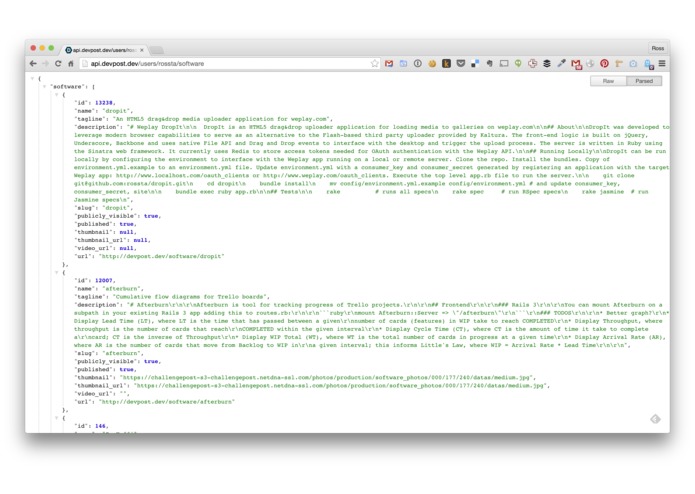
Task: Switch to the Raw JSON view
Action: click(608, 81)
